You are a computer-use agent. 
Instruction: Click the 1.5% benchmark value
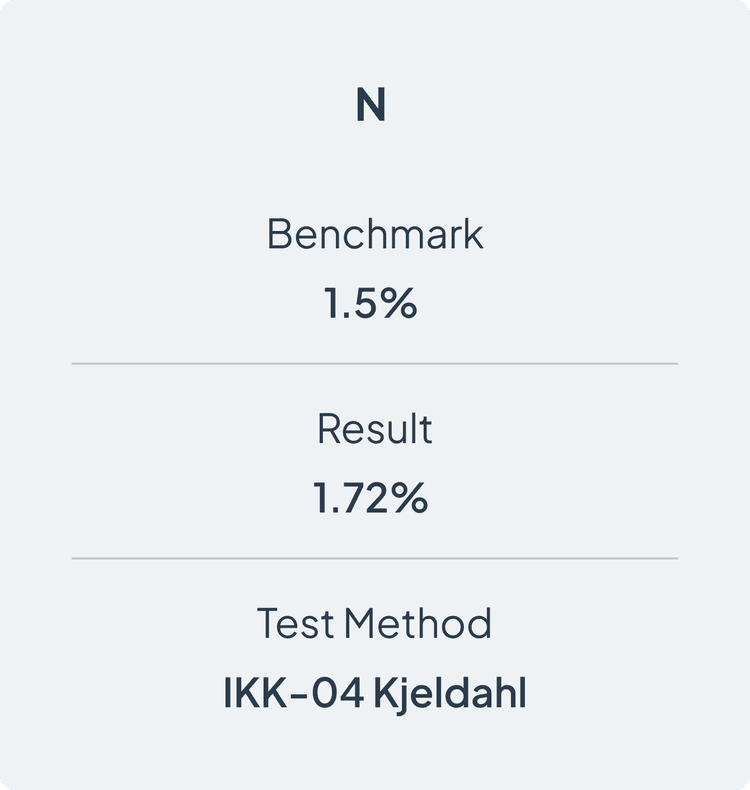pos(371,303)
